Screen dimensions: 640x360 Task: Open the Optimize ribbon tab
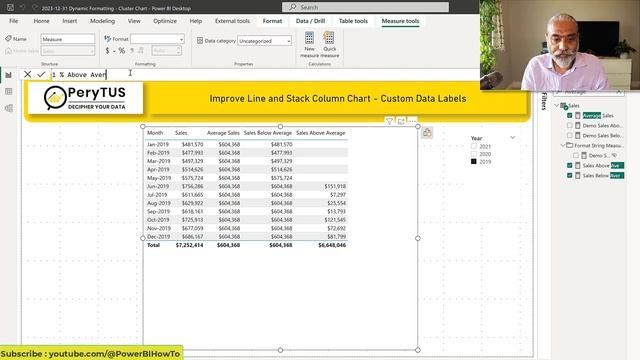coord(165,21)
